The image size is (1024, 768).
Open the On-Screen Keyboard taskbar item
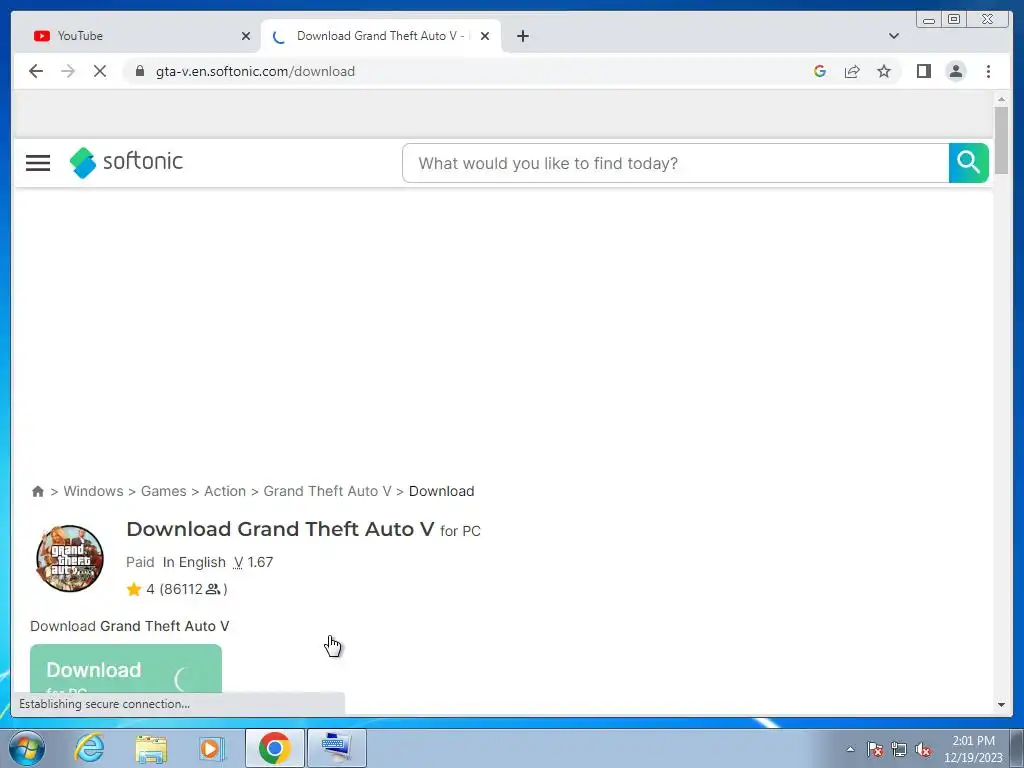pyautogui.click(x=336, y=748)
